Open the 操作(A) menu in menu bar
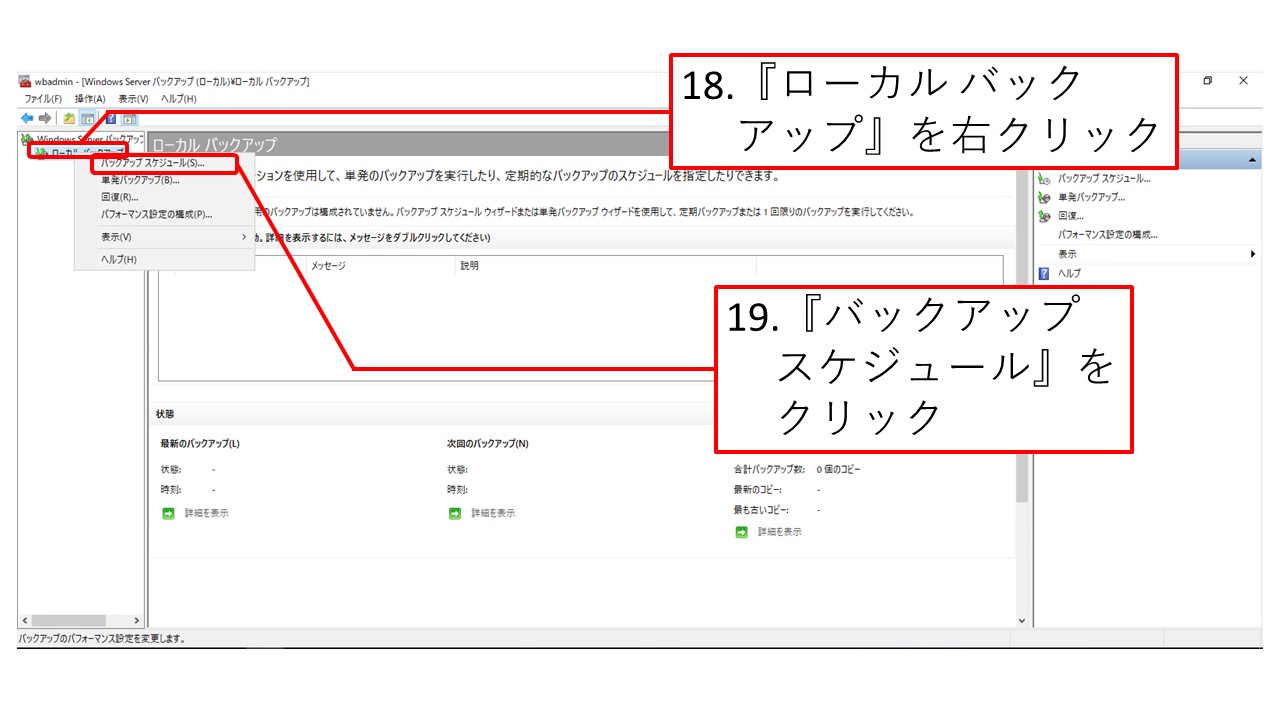Viewport: 1280px width, 720px height. click(x=90, y=99)
